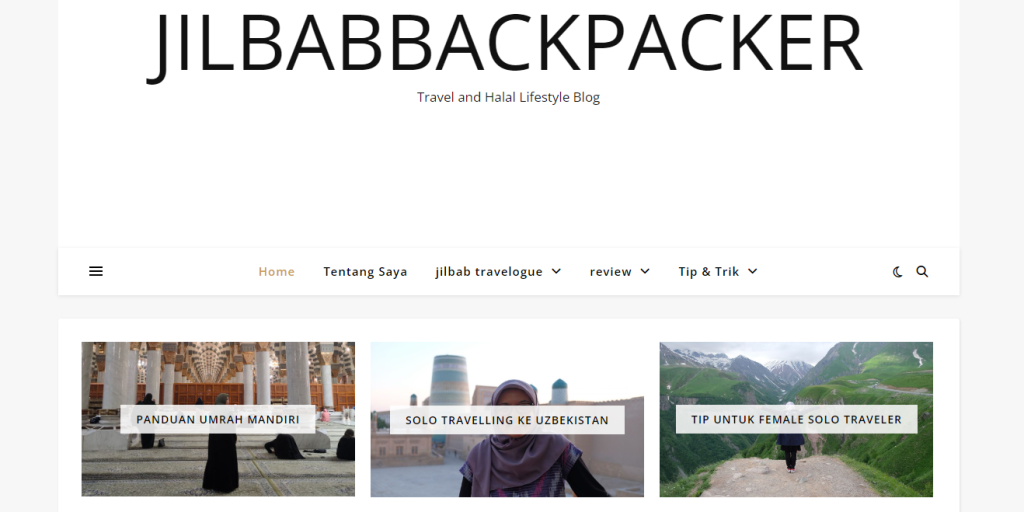Expand the jilbab travelogue chevron arrow
This screenshot has width=1024, height=512.
(x=556, y=271)
